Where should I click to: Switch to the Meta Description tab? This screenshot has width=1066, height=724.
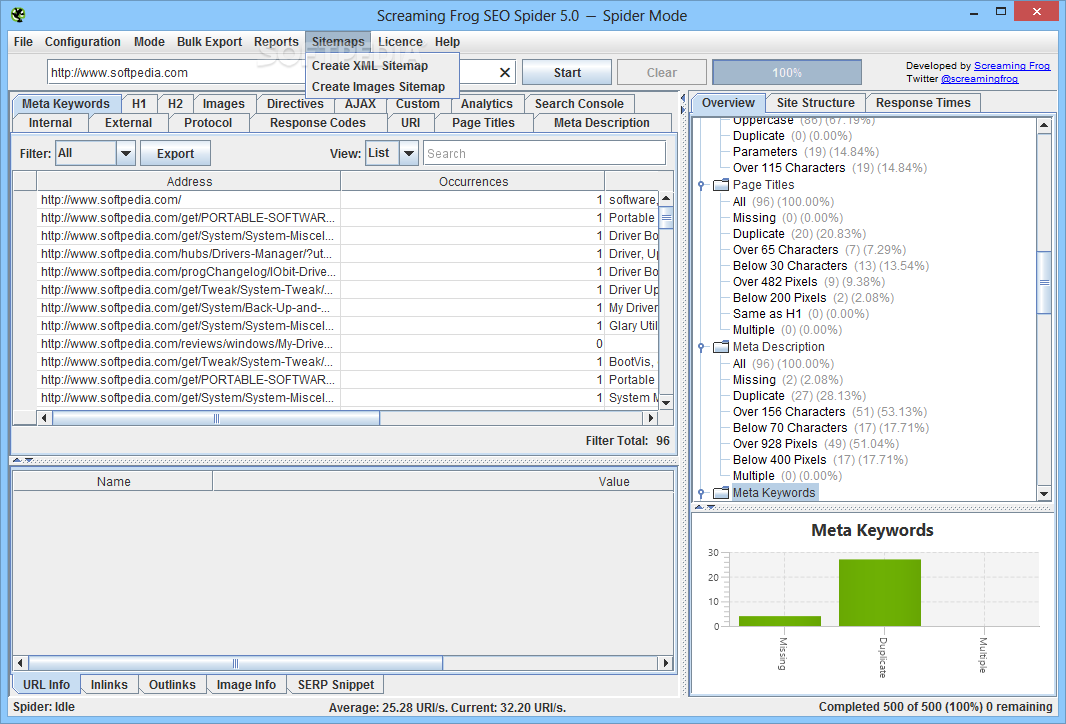point(602,123)
